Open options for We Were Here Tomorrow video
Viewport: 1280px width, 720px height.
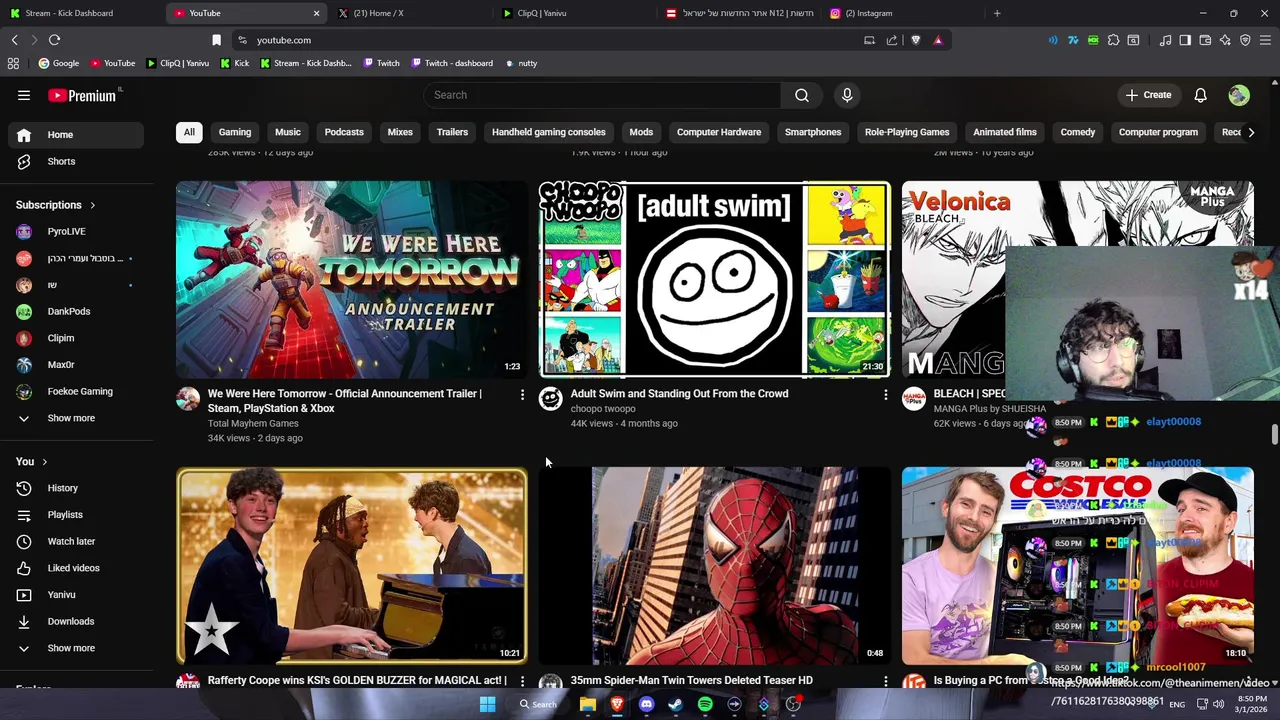point(522,395)
